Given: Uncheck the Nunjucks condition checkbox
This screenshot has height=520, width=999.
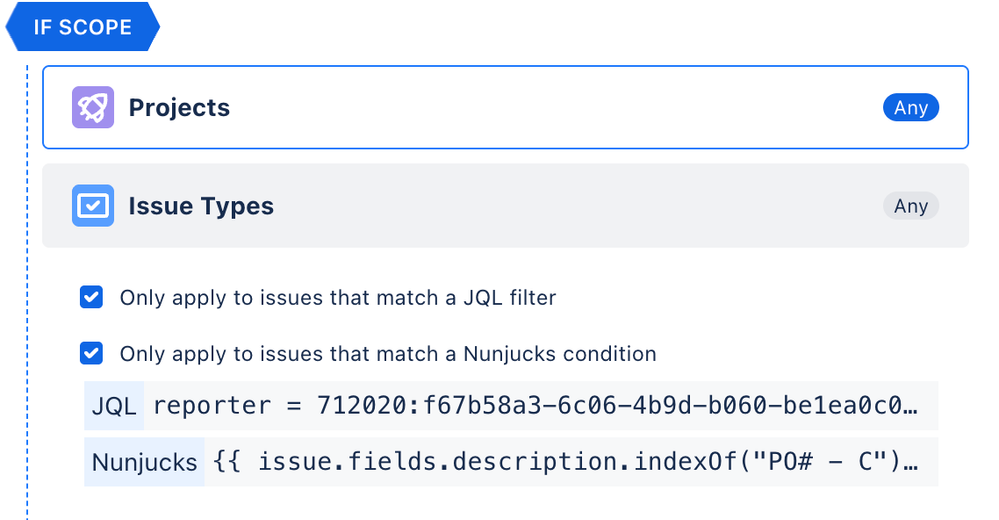Looking at the screenshot, I should [x=91, y=353].
